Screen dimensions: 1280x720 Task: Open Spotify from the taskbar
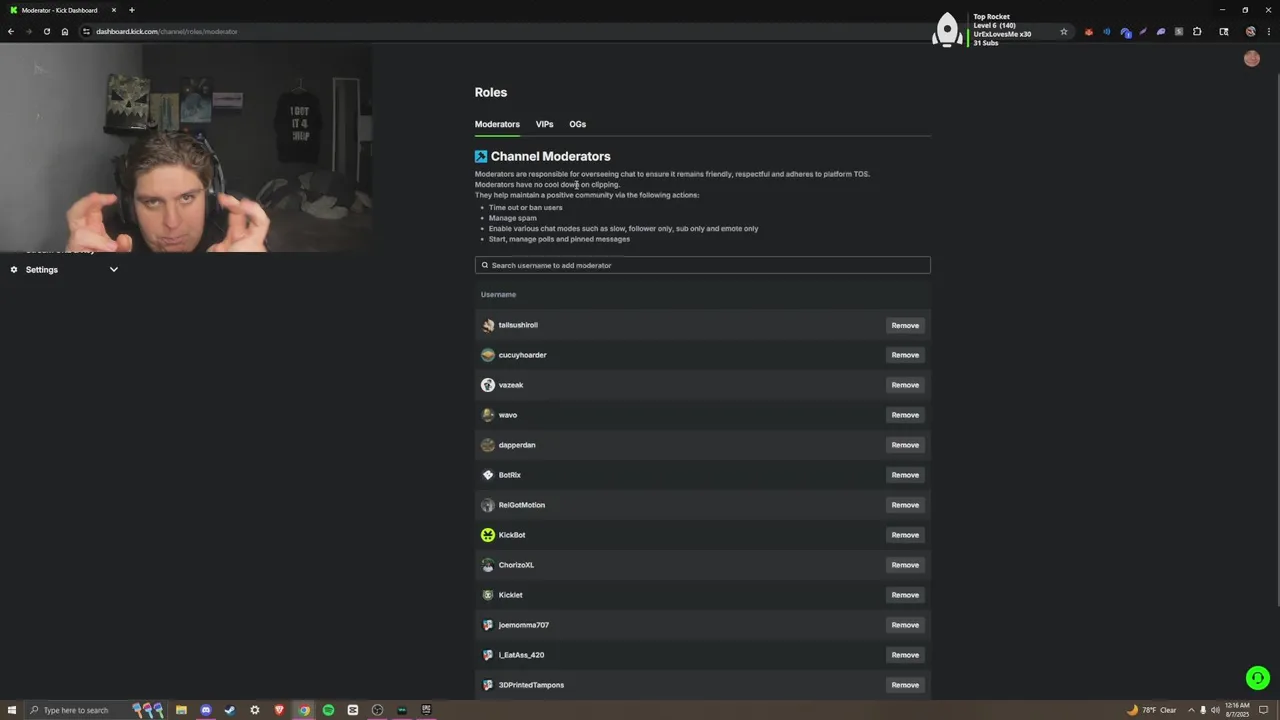pyautogui.click(x=328, y=710)
